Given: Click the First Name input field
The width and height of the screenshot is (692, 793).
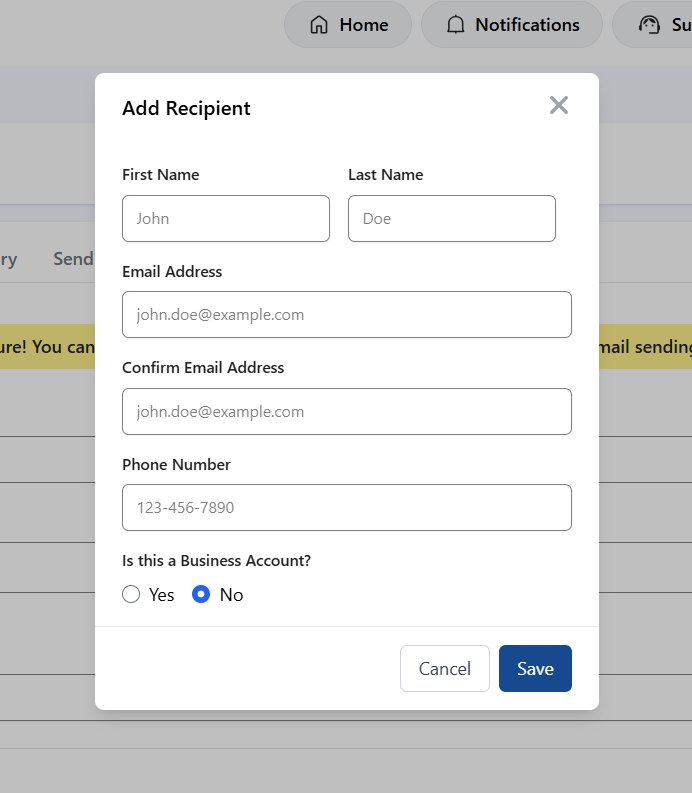Looking at the screenshot, I should pos(226,218).
